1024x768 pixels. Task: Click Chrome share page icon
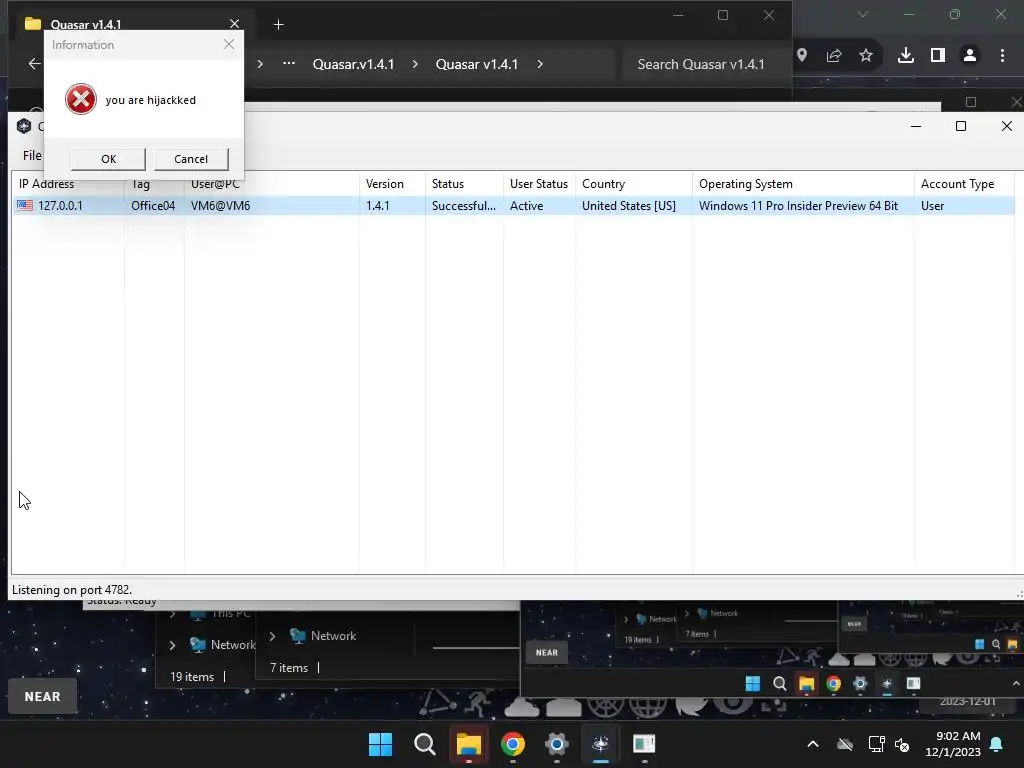tap(834, 56)
